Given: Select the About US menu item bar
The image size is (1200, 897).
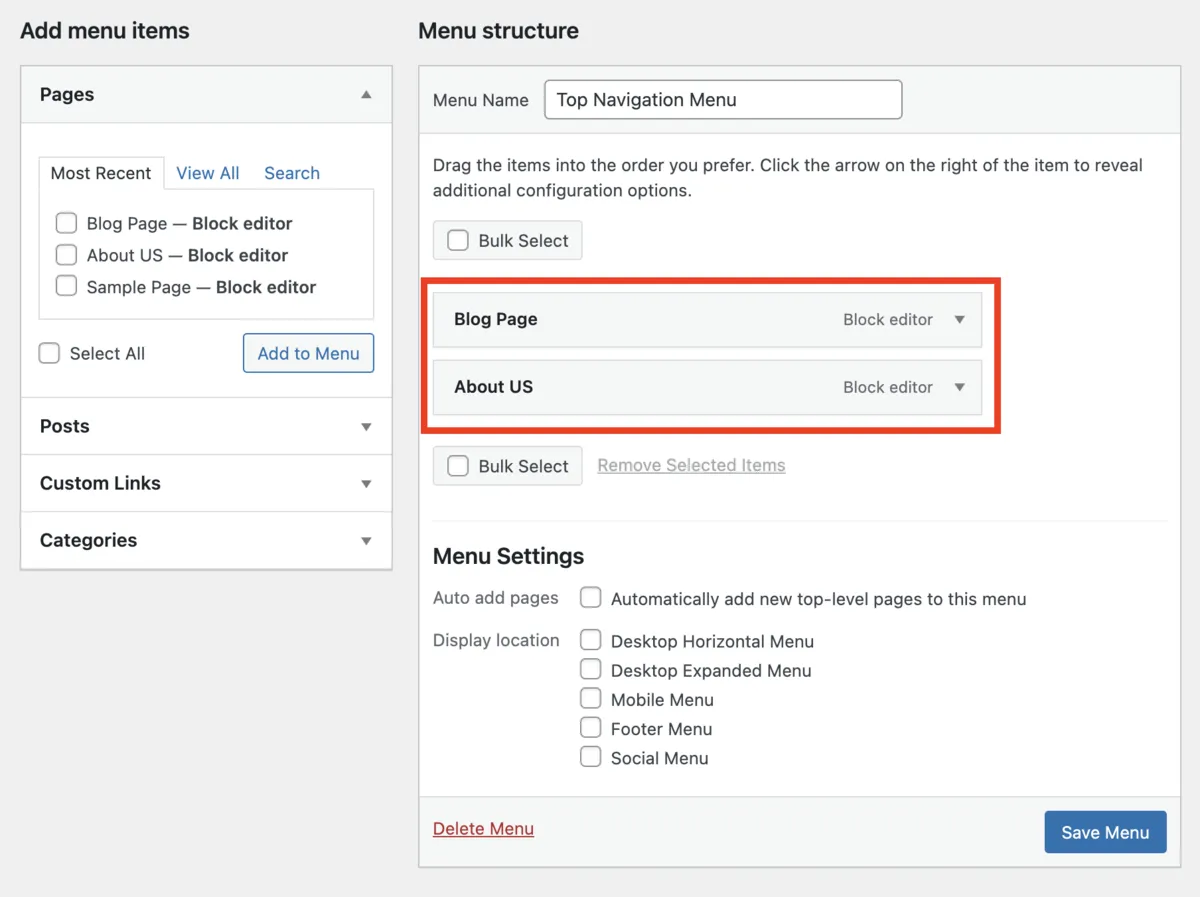Looking at the screenshot, I should point(707,387).
